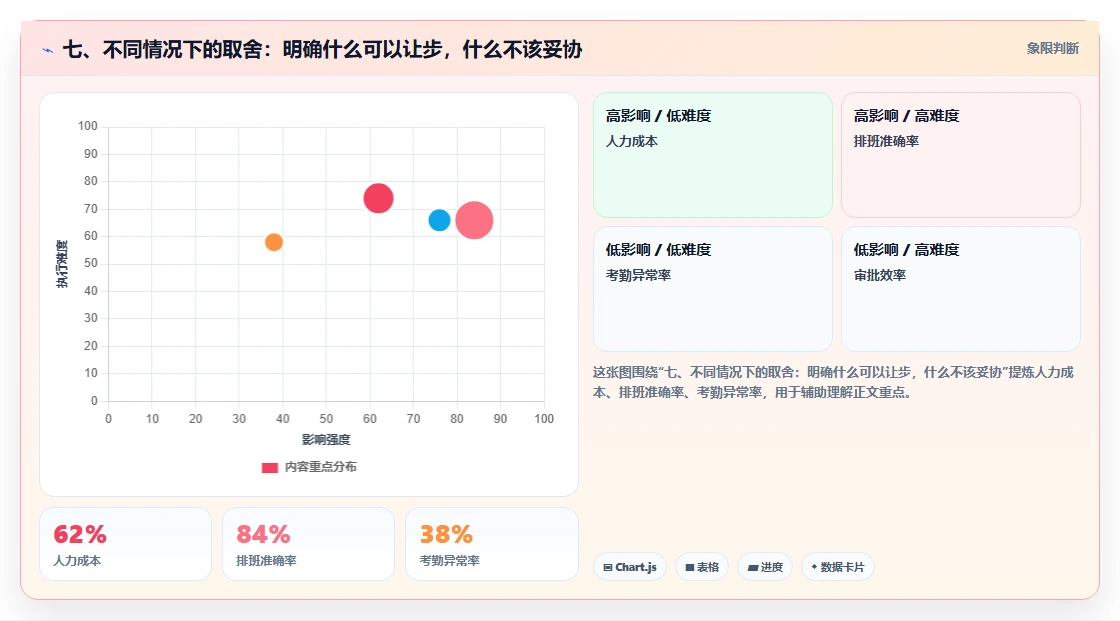
Task: Toggle the 内容重点分布 legend swatch
Action: 269,467
